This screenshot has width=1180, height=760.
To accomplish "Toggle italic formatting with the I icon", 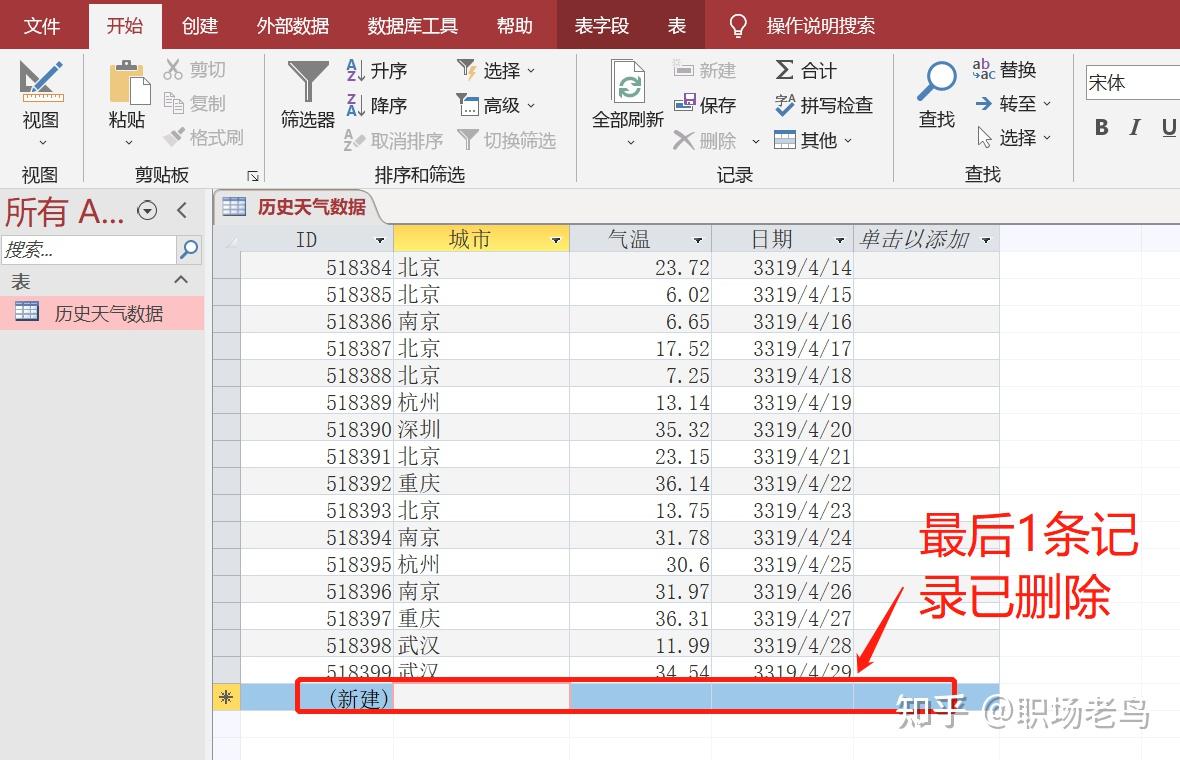I will [1135, 127].
